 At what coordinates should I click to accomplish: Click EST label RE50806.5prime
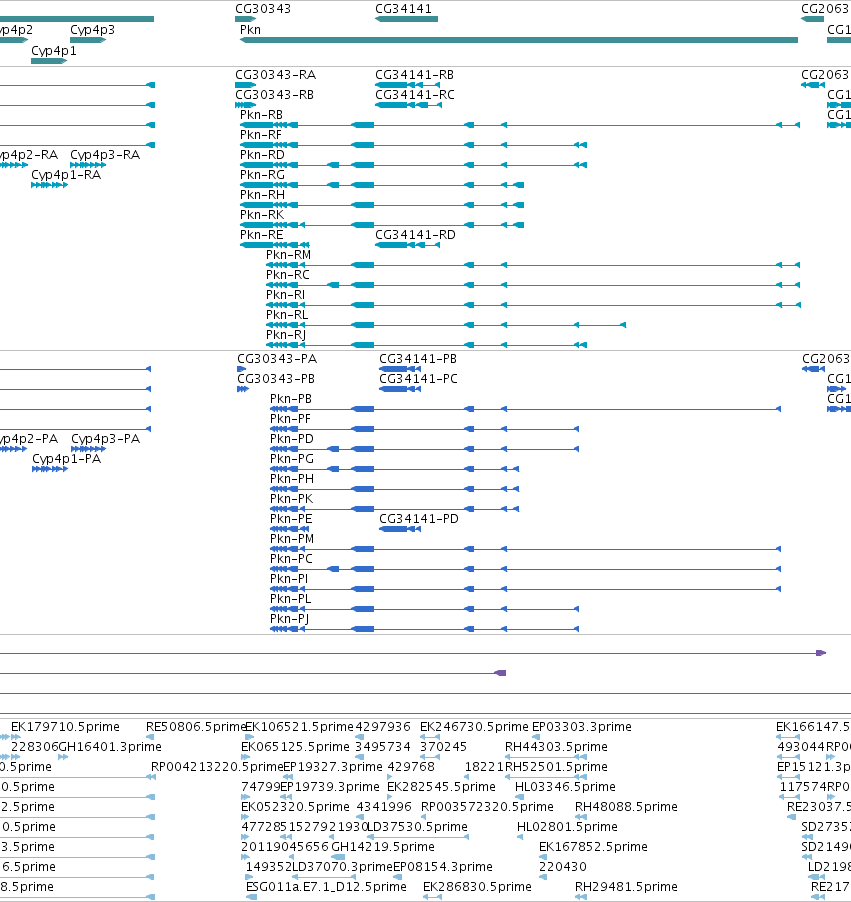[196, 727]
